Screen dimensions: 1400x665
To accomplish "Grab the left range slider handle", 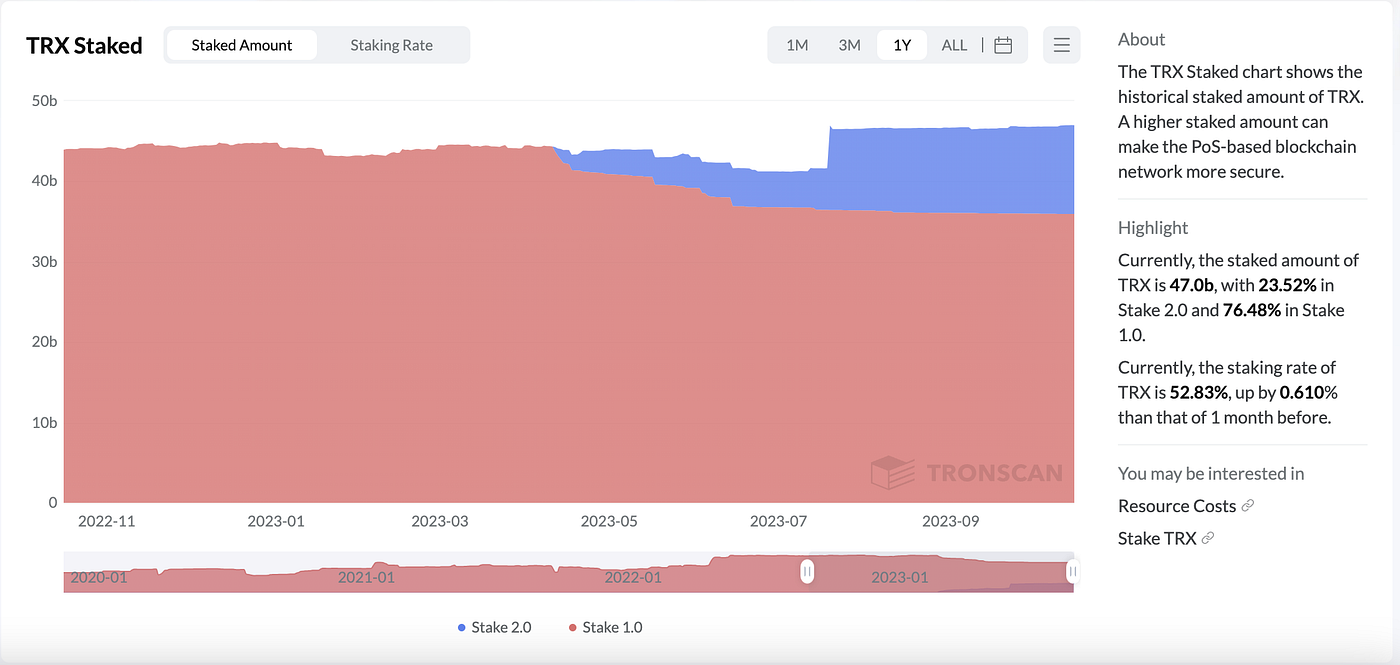I will 807,572.
